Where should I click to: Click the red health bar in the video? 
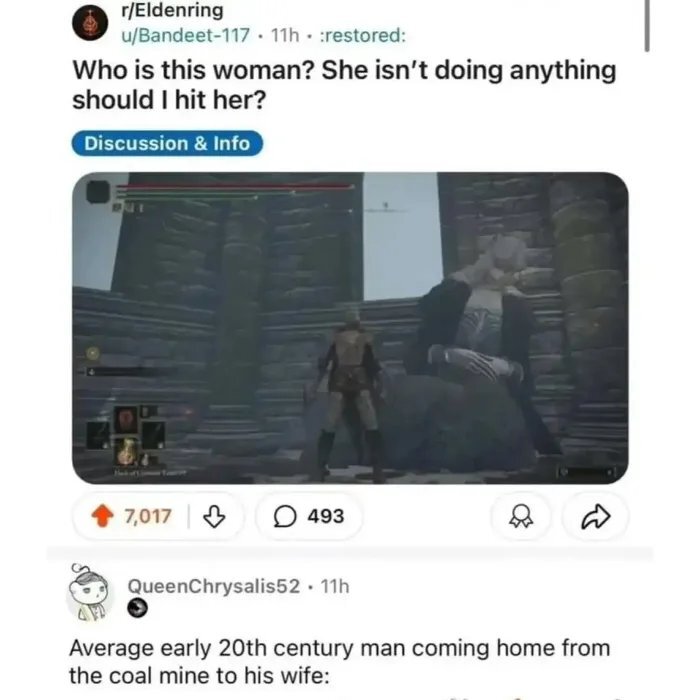point(236,184)
